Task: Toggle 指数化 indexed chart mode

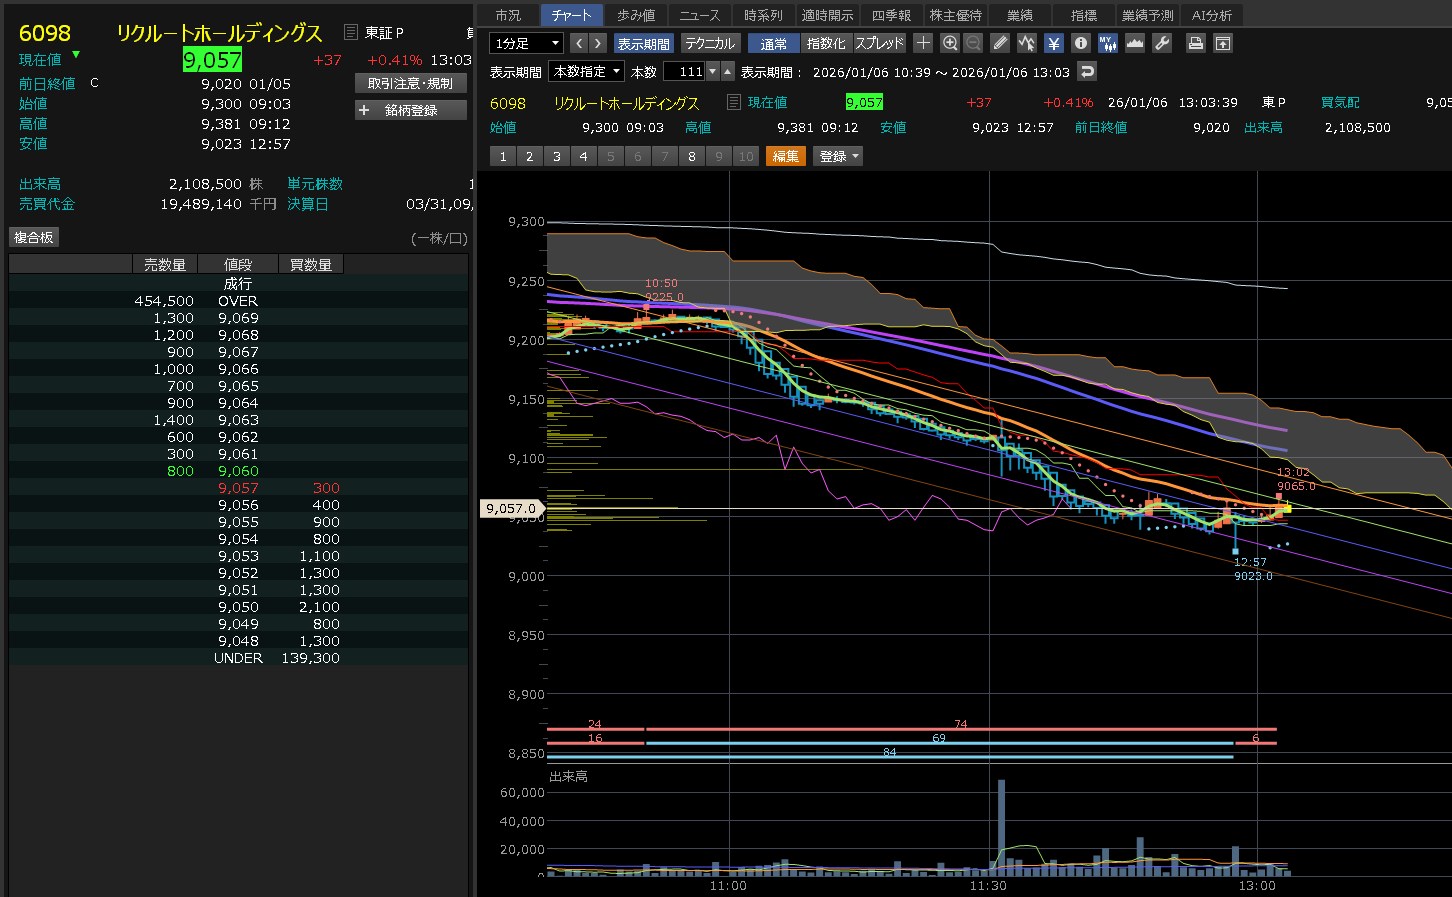Action: 825,43
